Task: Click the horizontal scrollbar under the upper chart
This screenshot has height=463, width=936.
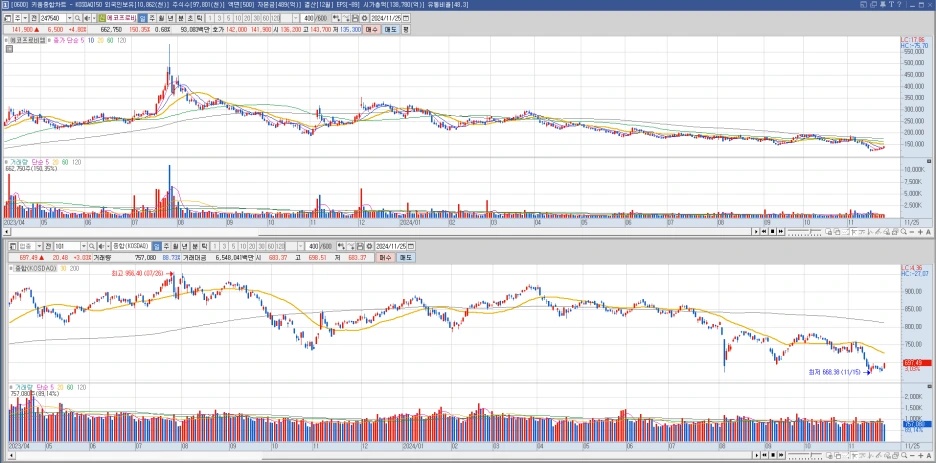Action: [376, 232]
